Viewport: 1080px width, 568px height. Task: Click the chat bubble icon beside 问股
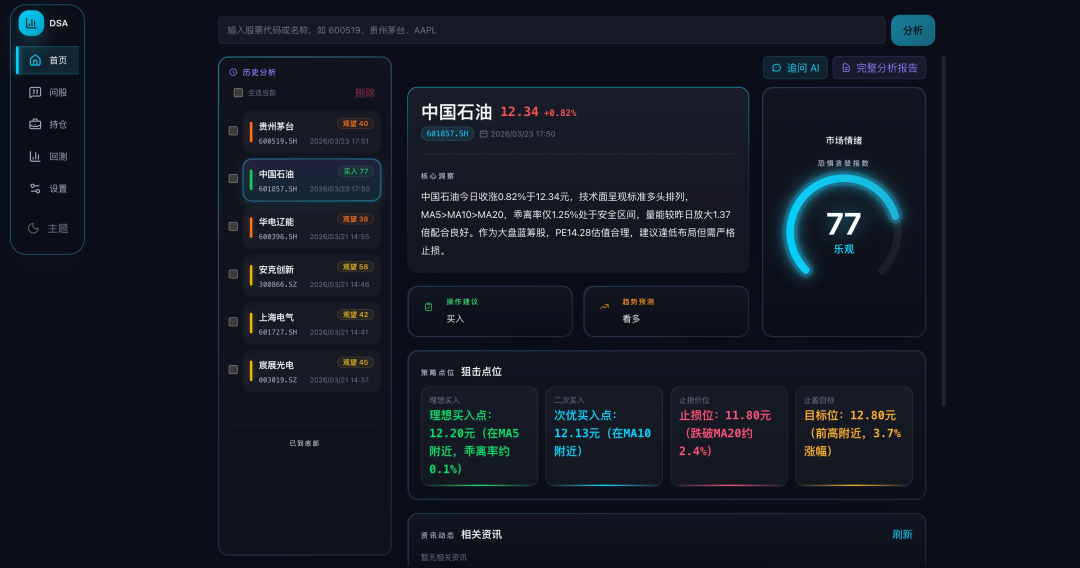pos(35,92)
